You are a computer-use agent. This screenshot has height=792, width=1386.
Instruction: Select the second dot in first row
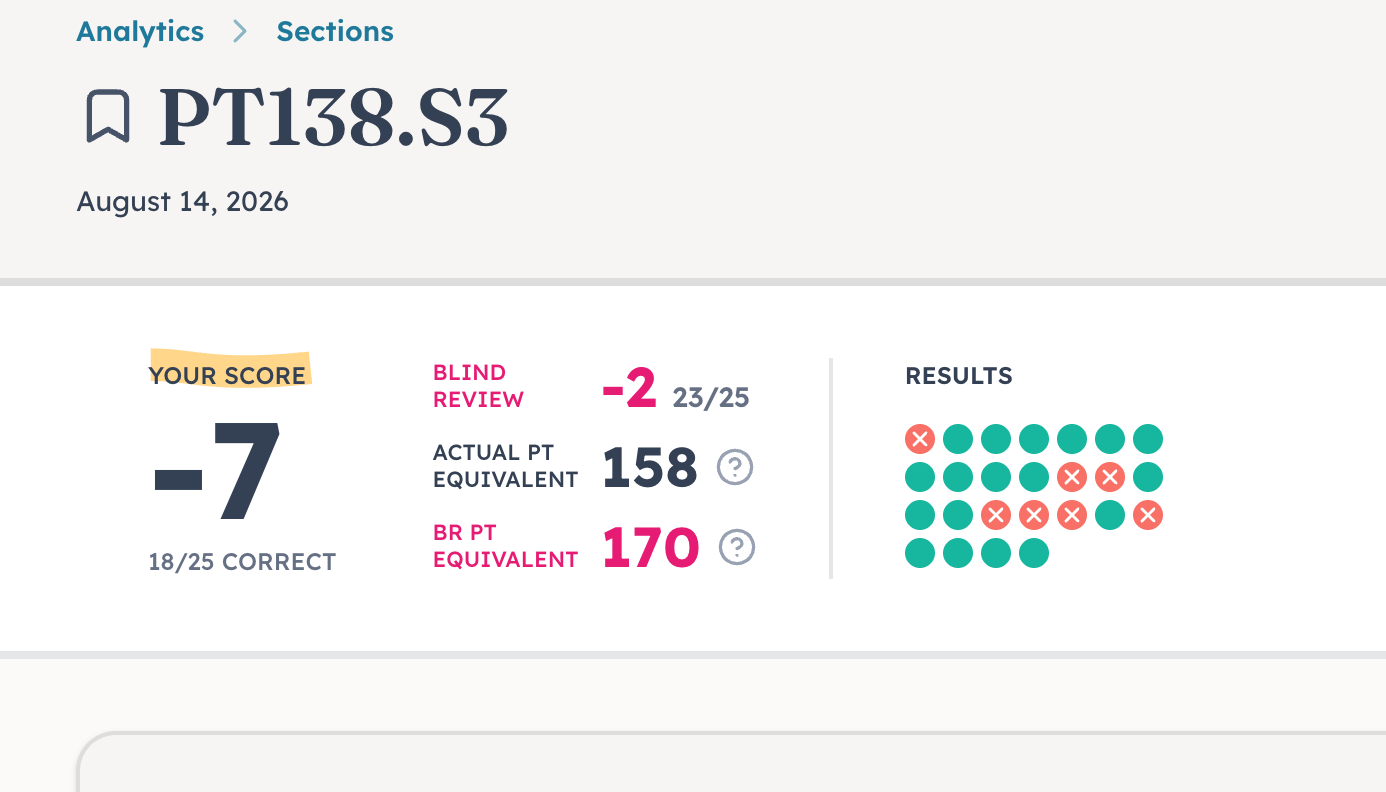(958, 439)
